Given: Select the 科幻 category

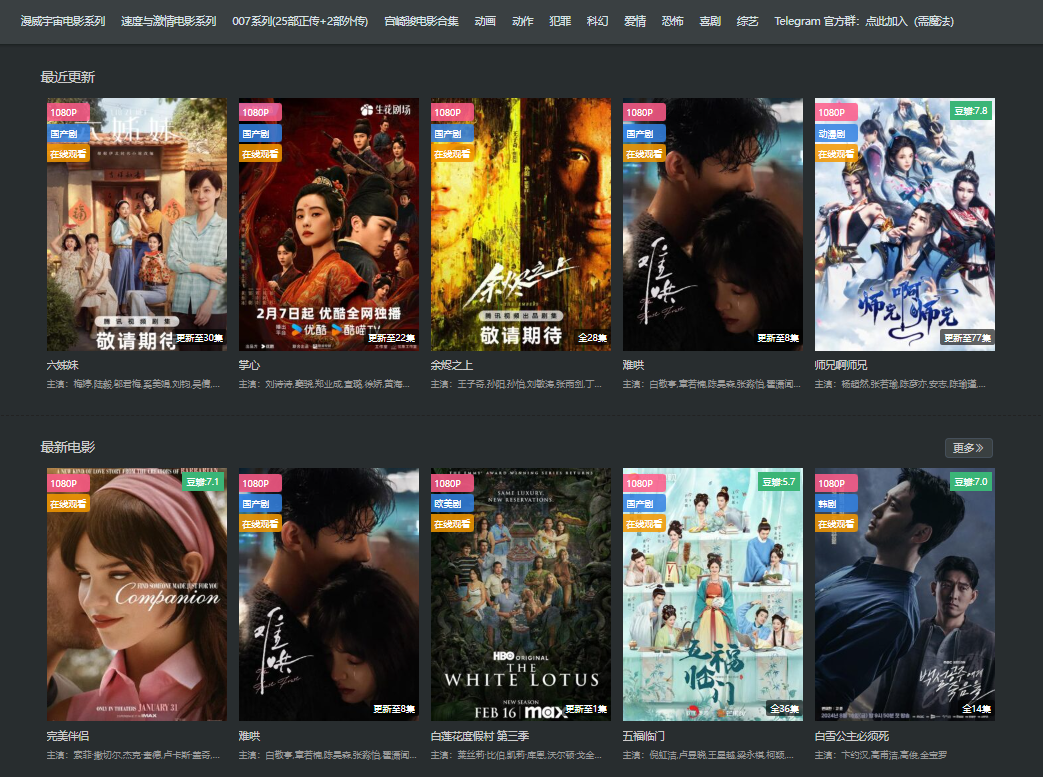Looking at the screenshot, I should [597, 21].
